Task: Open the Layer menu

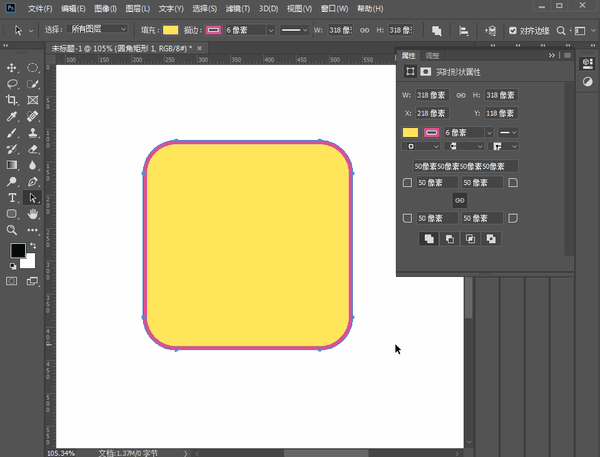Action: pyautogui.click(x=138, y=8)
